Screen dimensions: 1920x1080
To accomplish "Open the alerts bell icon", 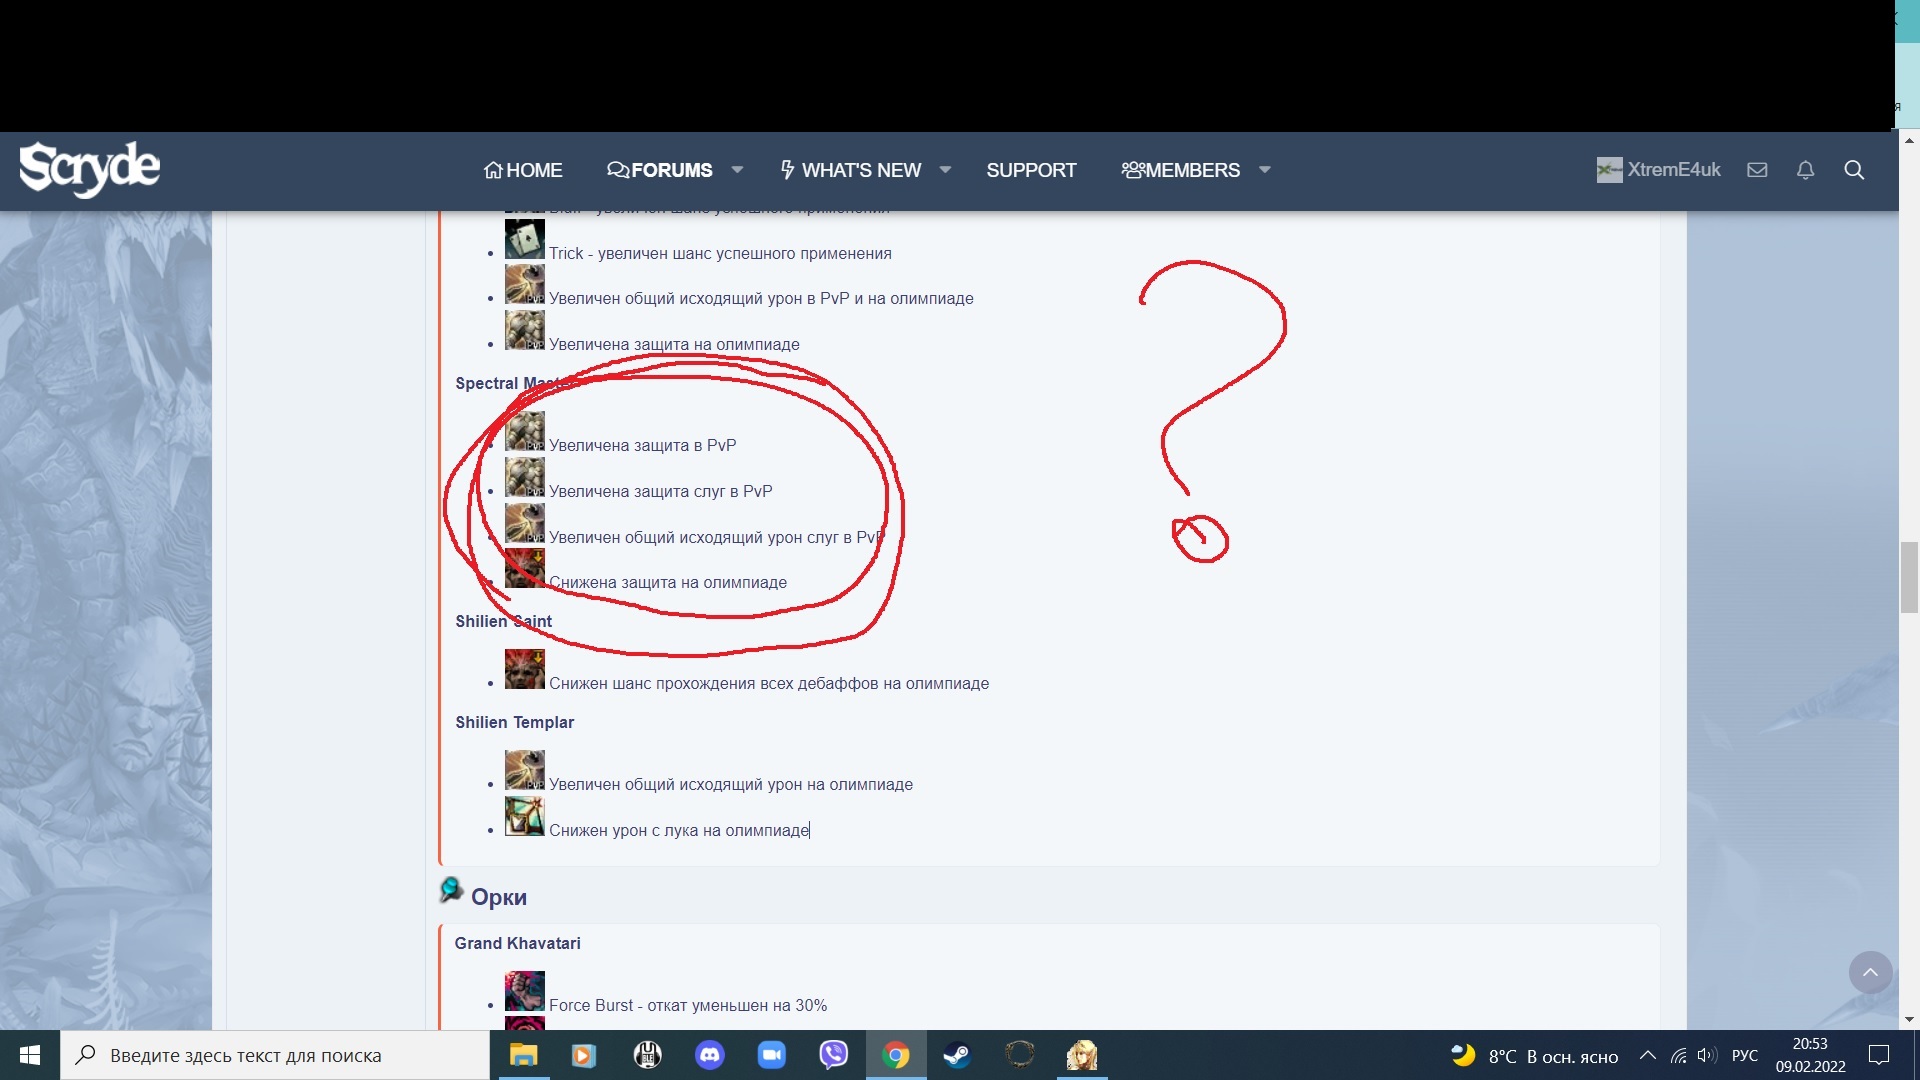I will pyautogui.click(x=1805, y=170).
